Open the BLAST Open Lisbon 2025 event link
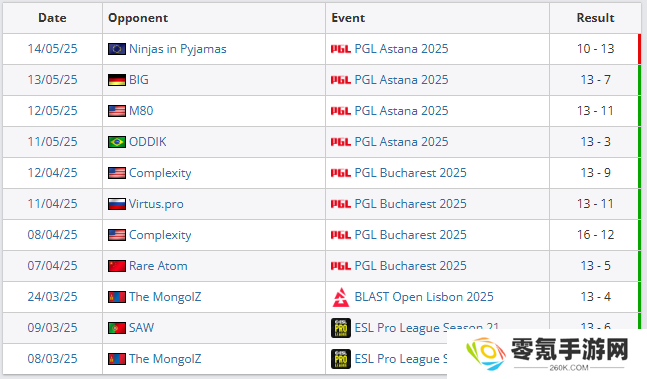The width and height of the screenshot is (647, 379). pos(424,297)
